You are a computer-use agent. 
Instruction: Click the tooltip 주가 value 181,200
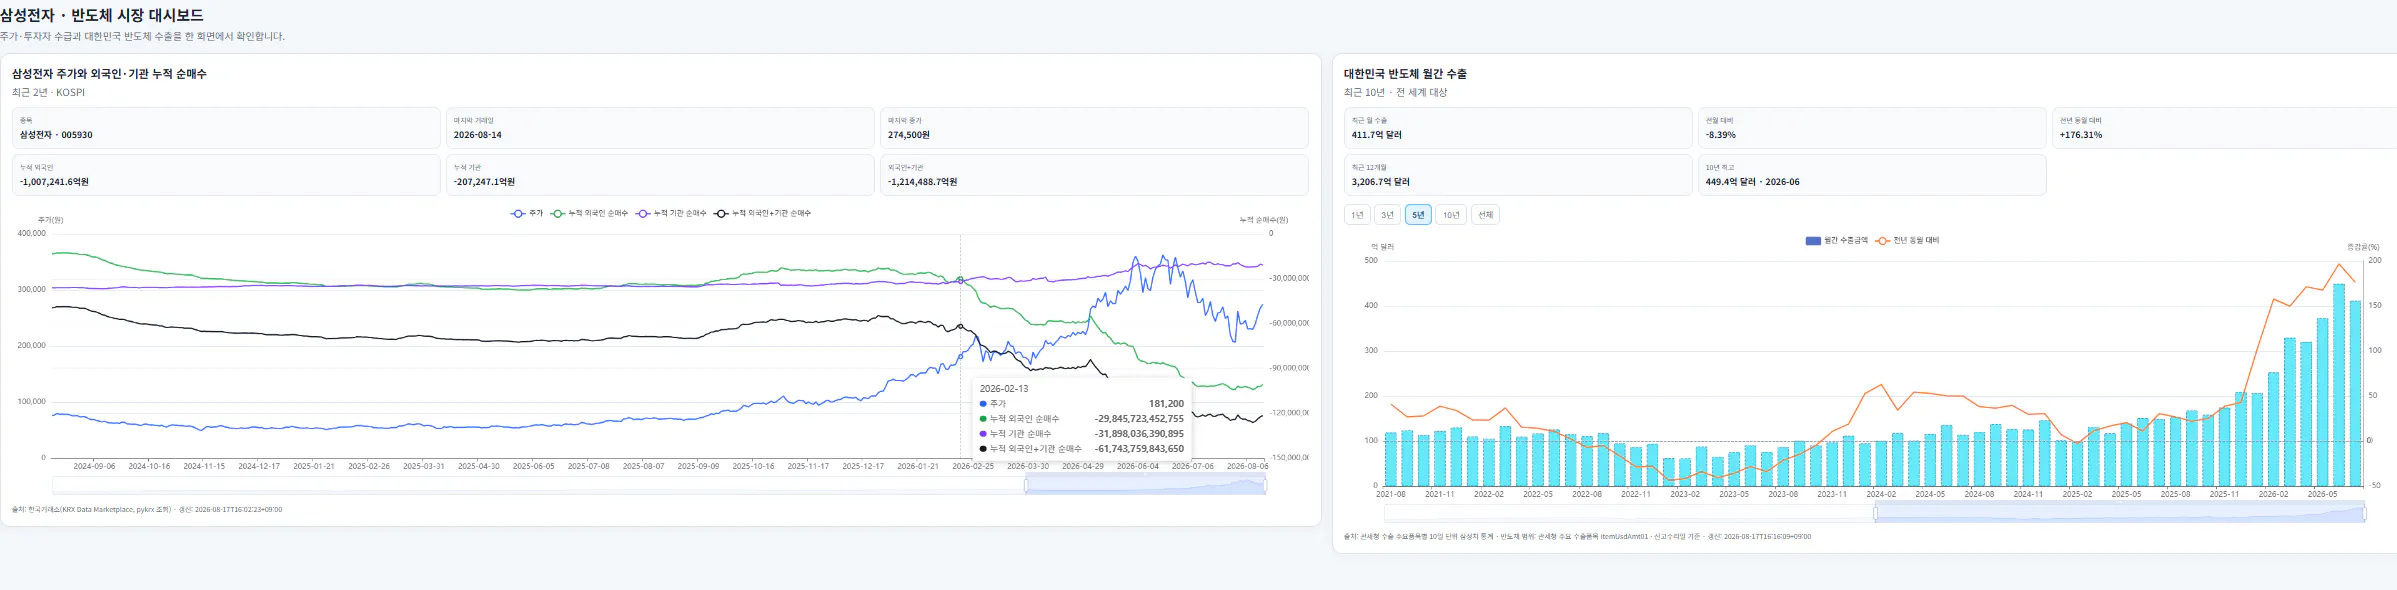click(1166, 404)
